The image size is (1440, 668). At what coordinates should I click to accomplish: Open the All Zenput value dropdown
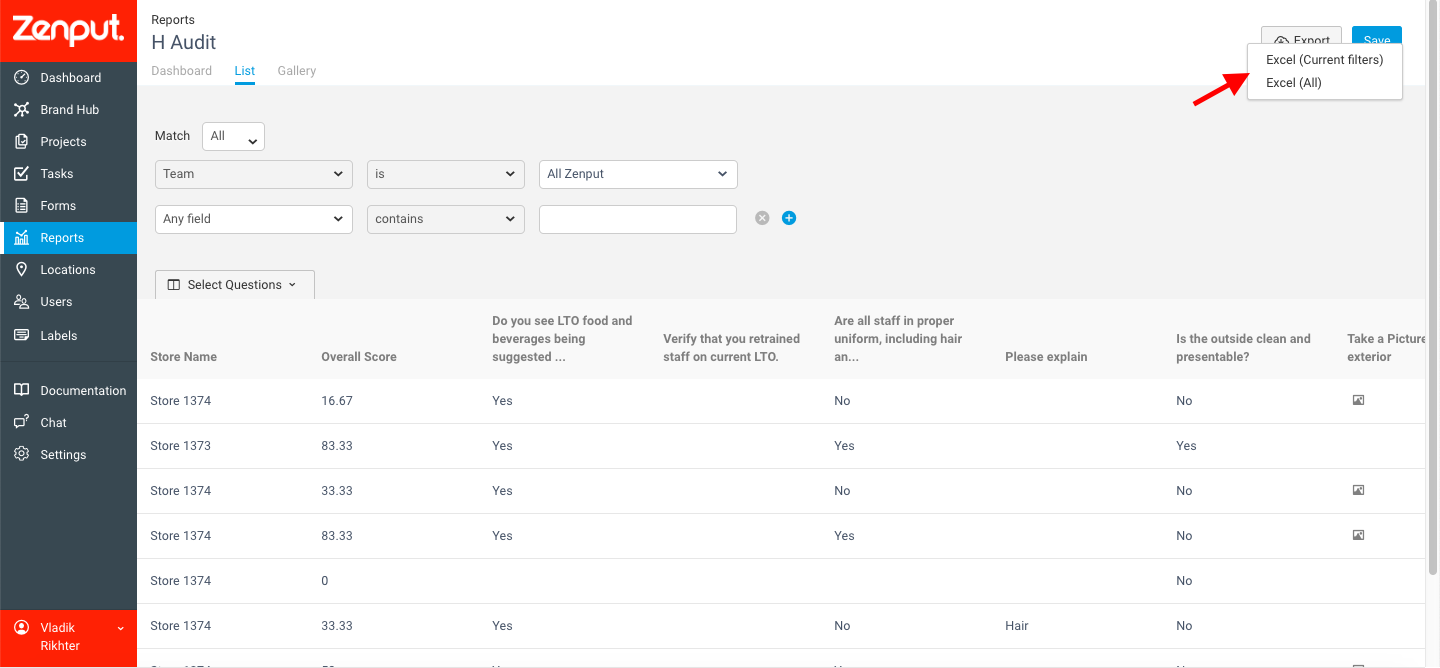pyautogui.click(x=638, y=174)
